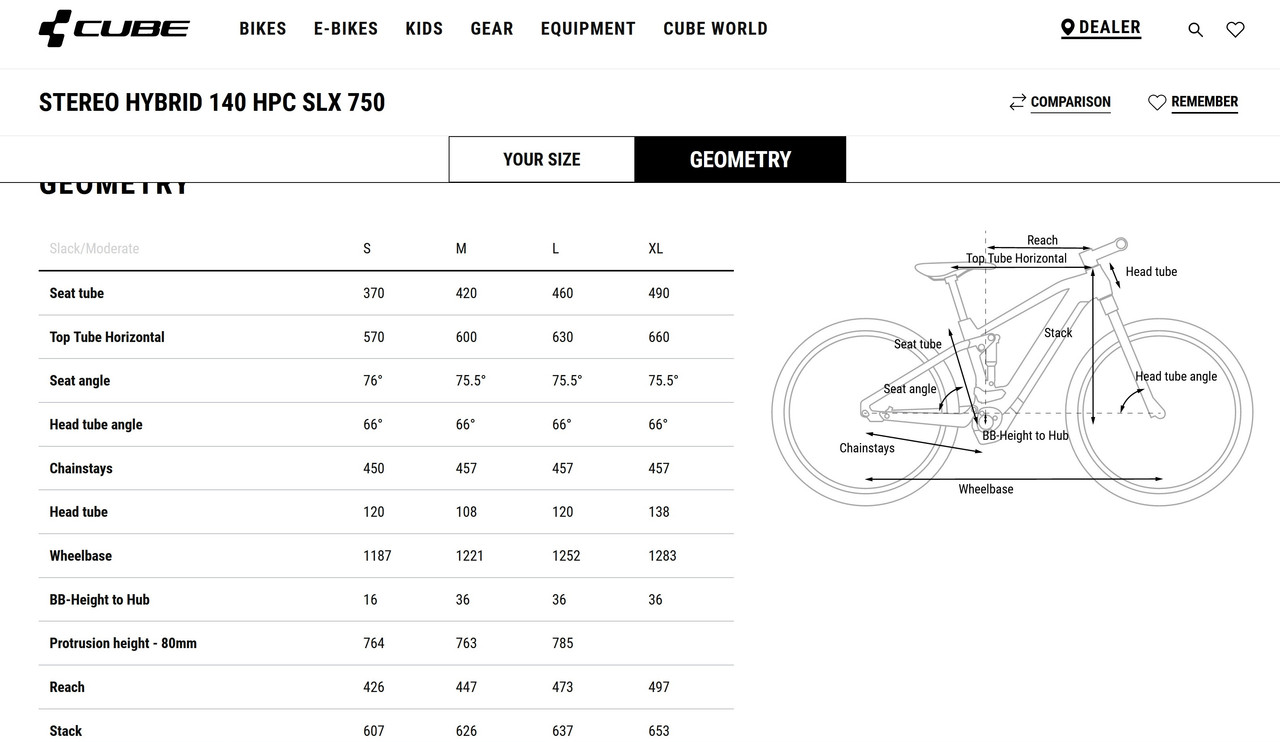
Task: Open the EQUIPMENT menu
Action: tap(588, 29)
